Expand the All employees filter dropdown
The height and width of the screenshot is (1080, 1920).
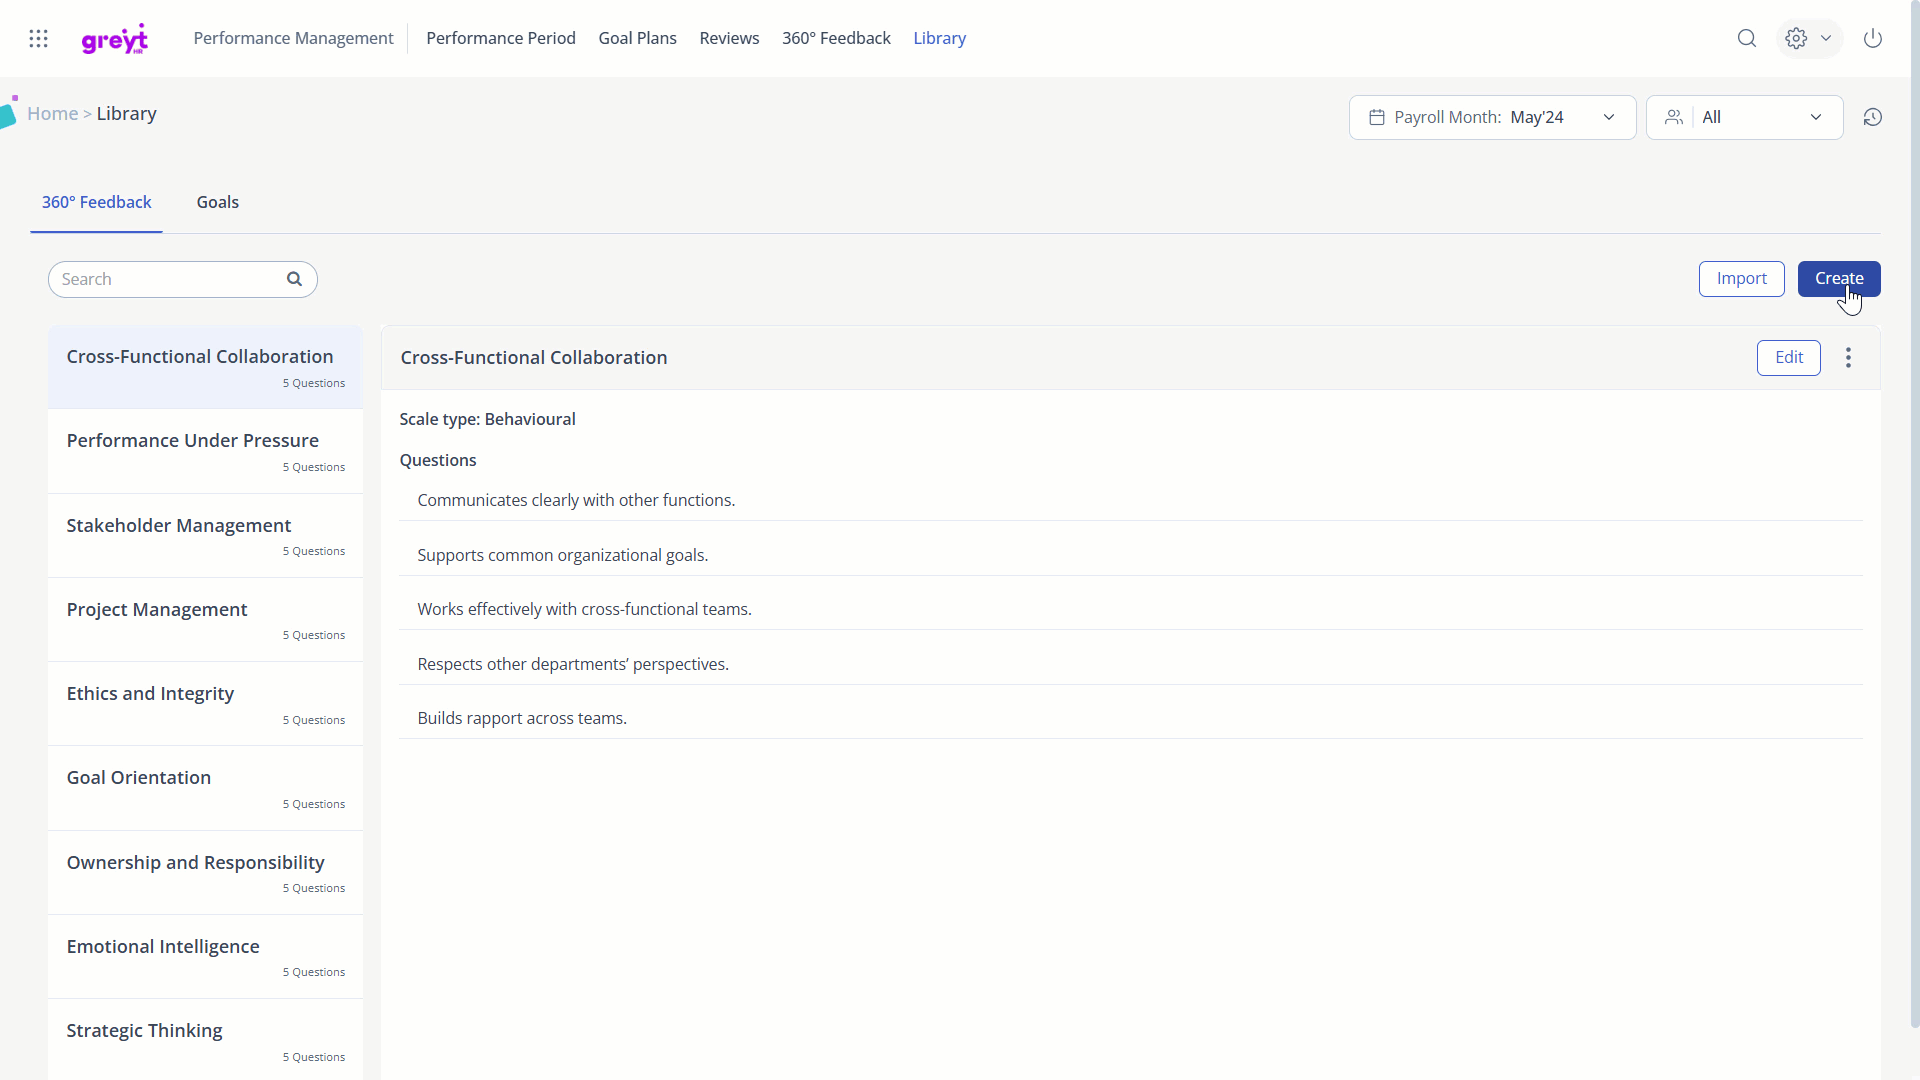[x=1743, y=117]
